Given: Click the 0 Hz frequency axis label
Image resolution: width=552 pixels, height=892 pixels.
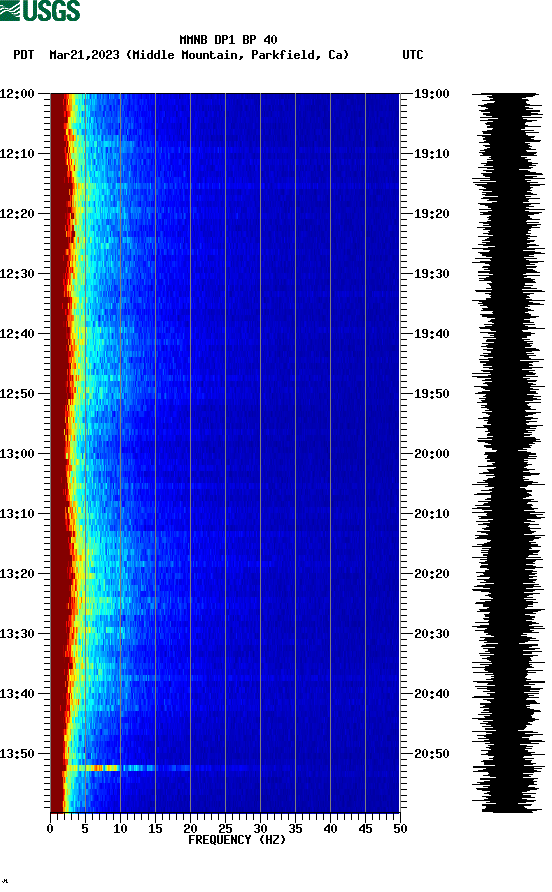Looking at the screenshot, I should 50,829.
